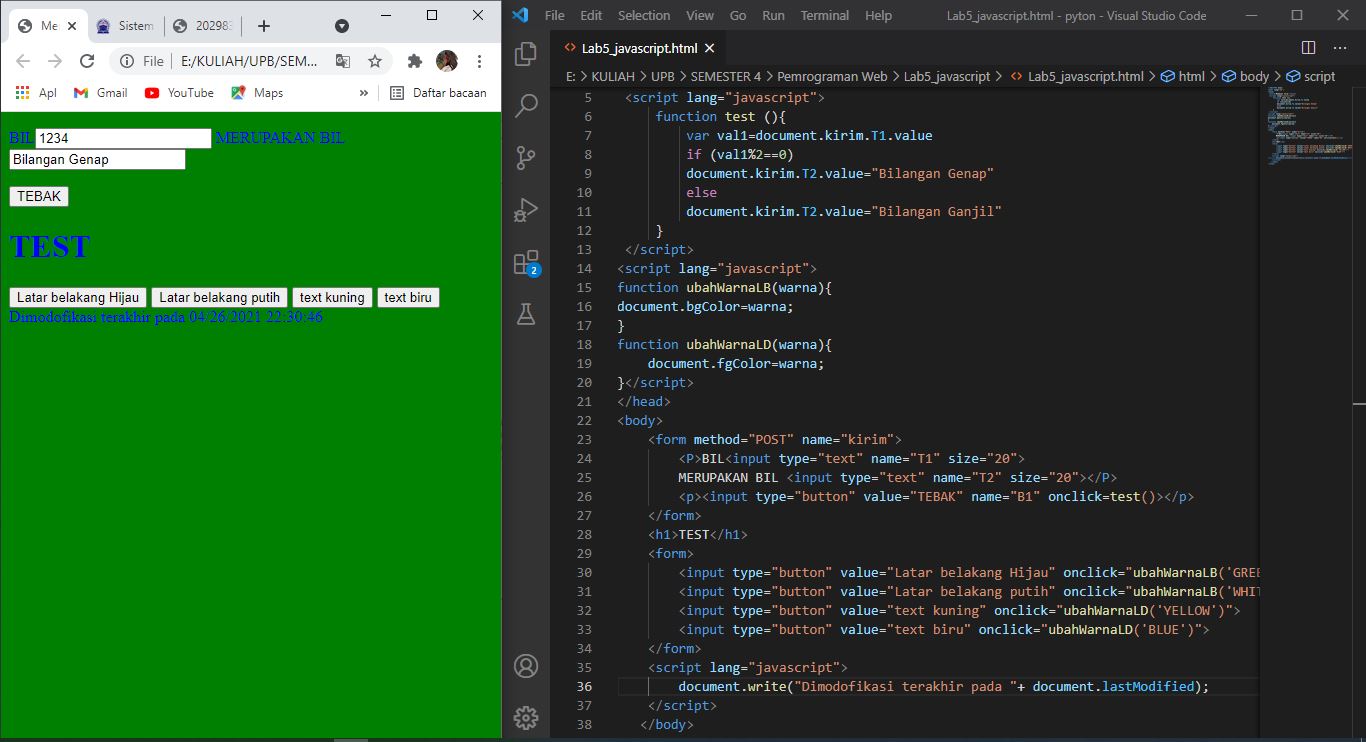Open the Testing view via flask icon
The image size is (1366, 742).
526,313
